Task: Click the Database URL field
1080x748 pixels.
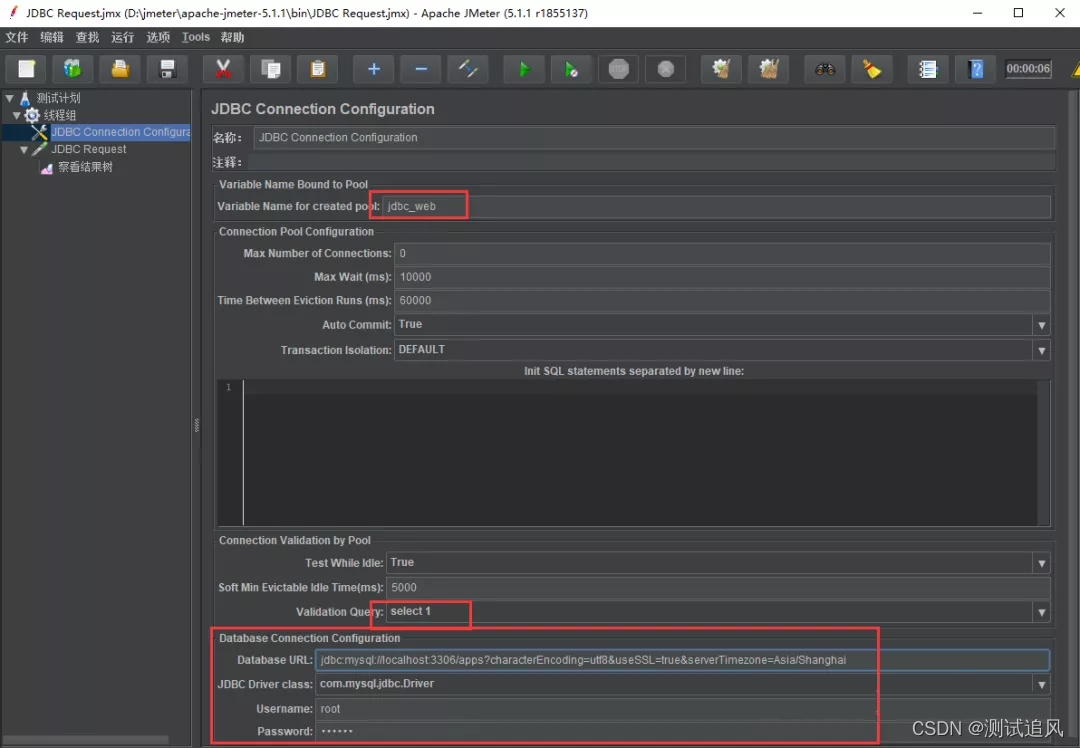Action: 682,660
